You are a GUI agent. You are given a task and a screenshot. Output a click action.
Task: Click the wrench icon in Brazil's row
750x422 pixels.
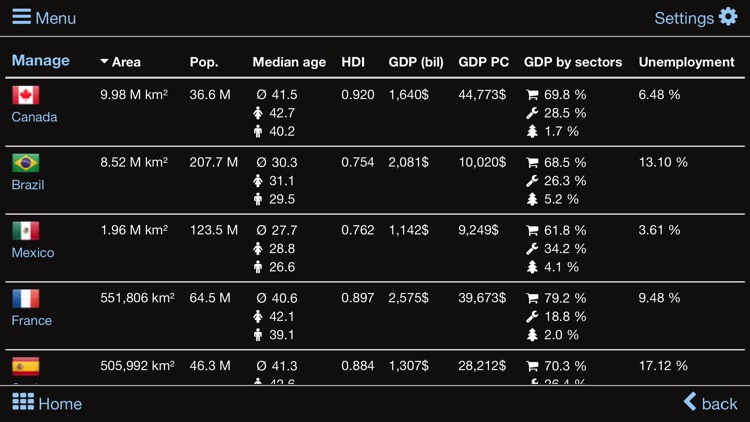coord(532,181)
